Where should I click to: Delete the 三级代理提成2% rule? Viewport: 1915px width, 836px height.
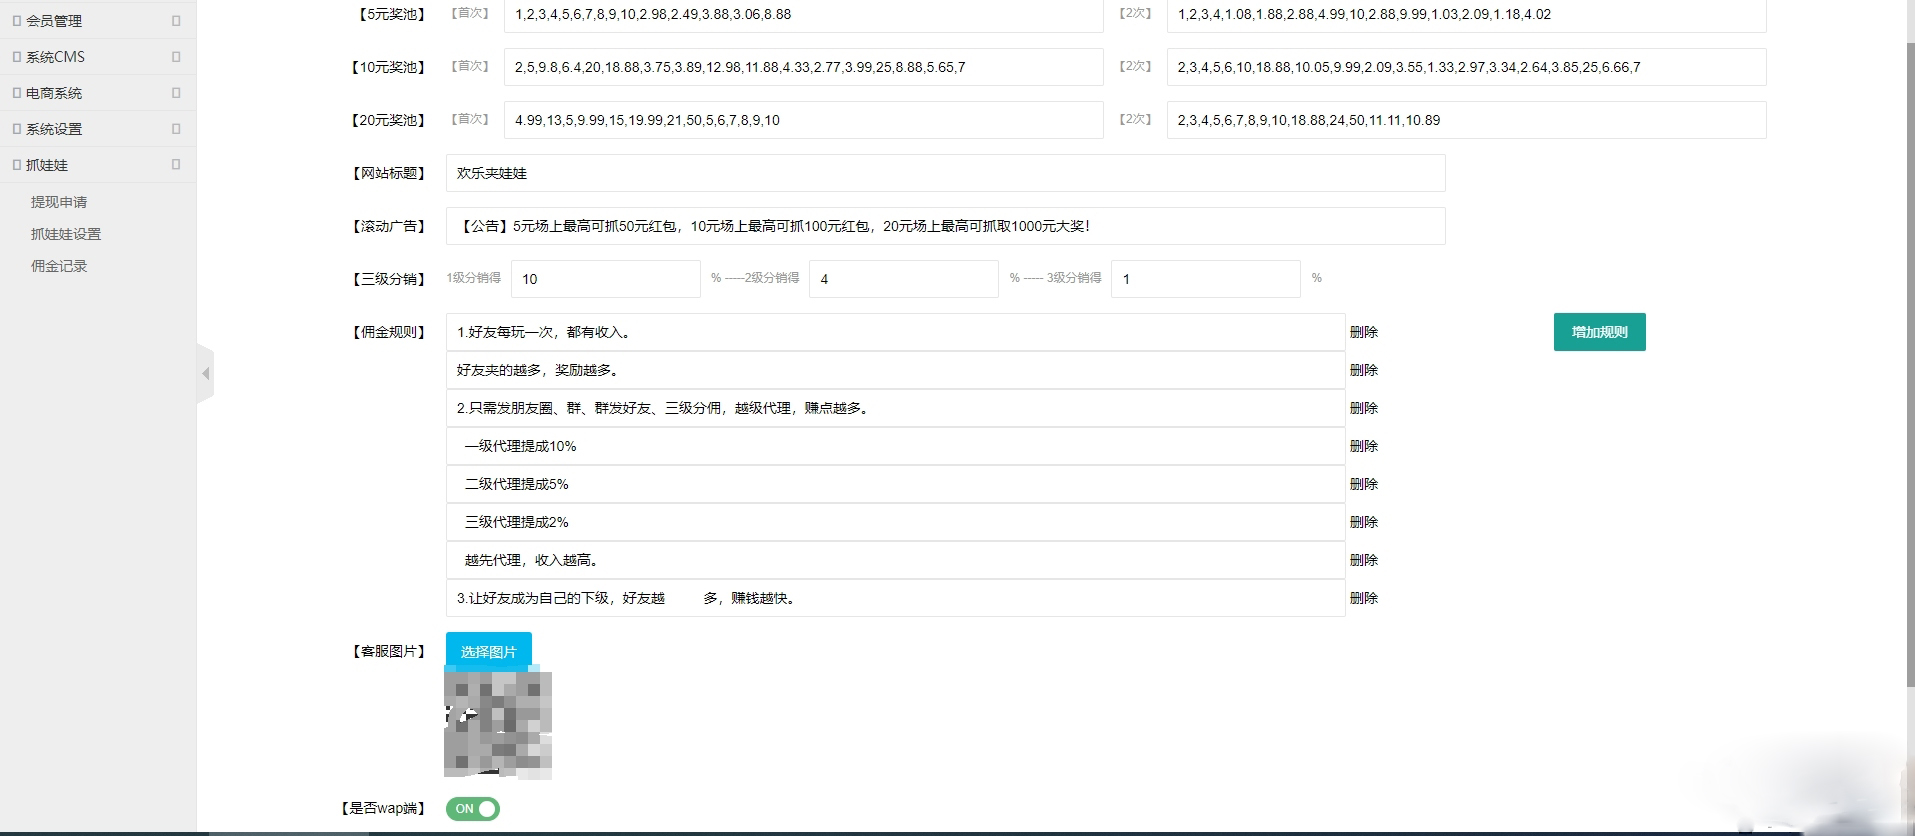(x=1363, y=522)
